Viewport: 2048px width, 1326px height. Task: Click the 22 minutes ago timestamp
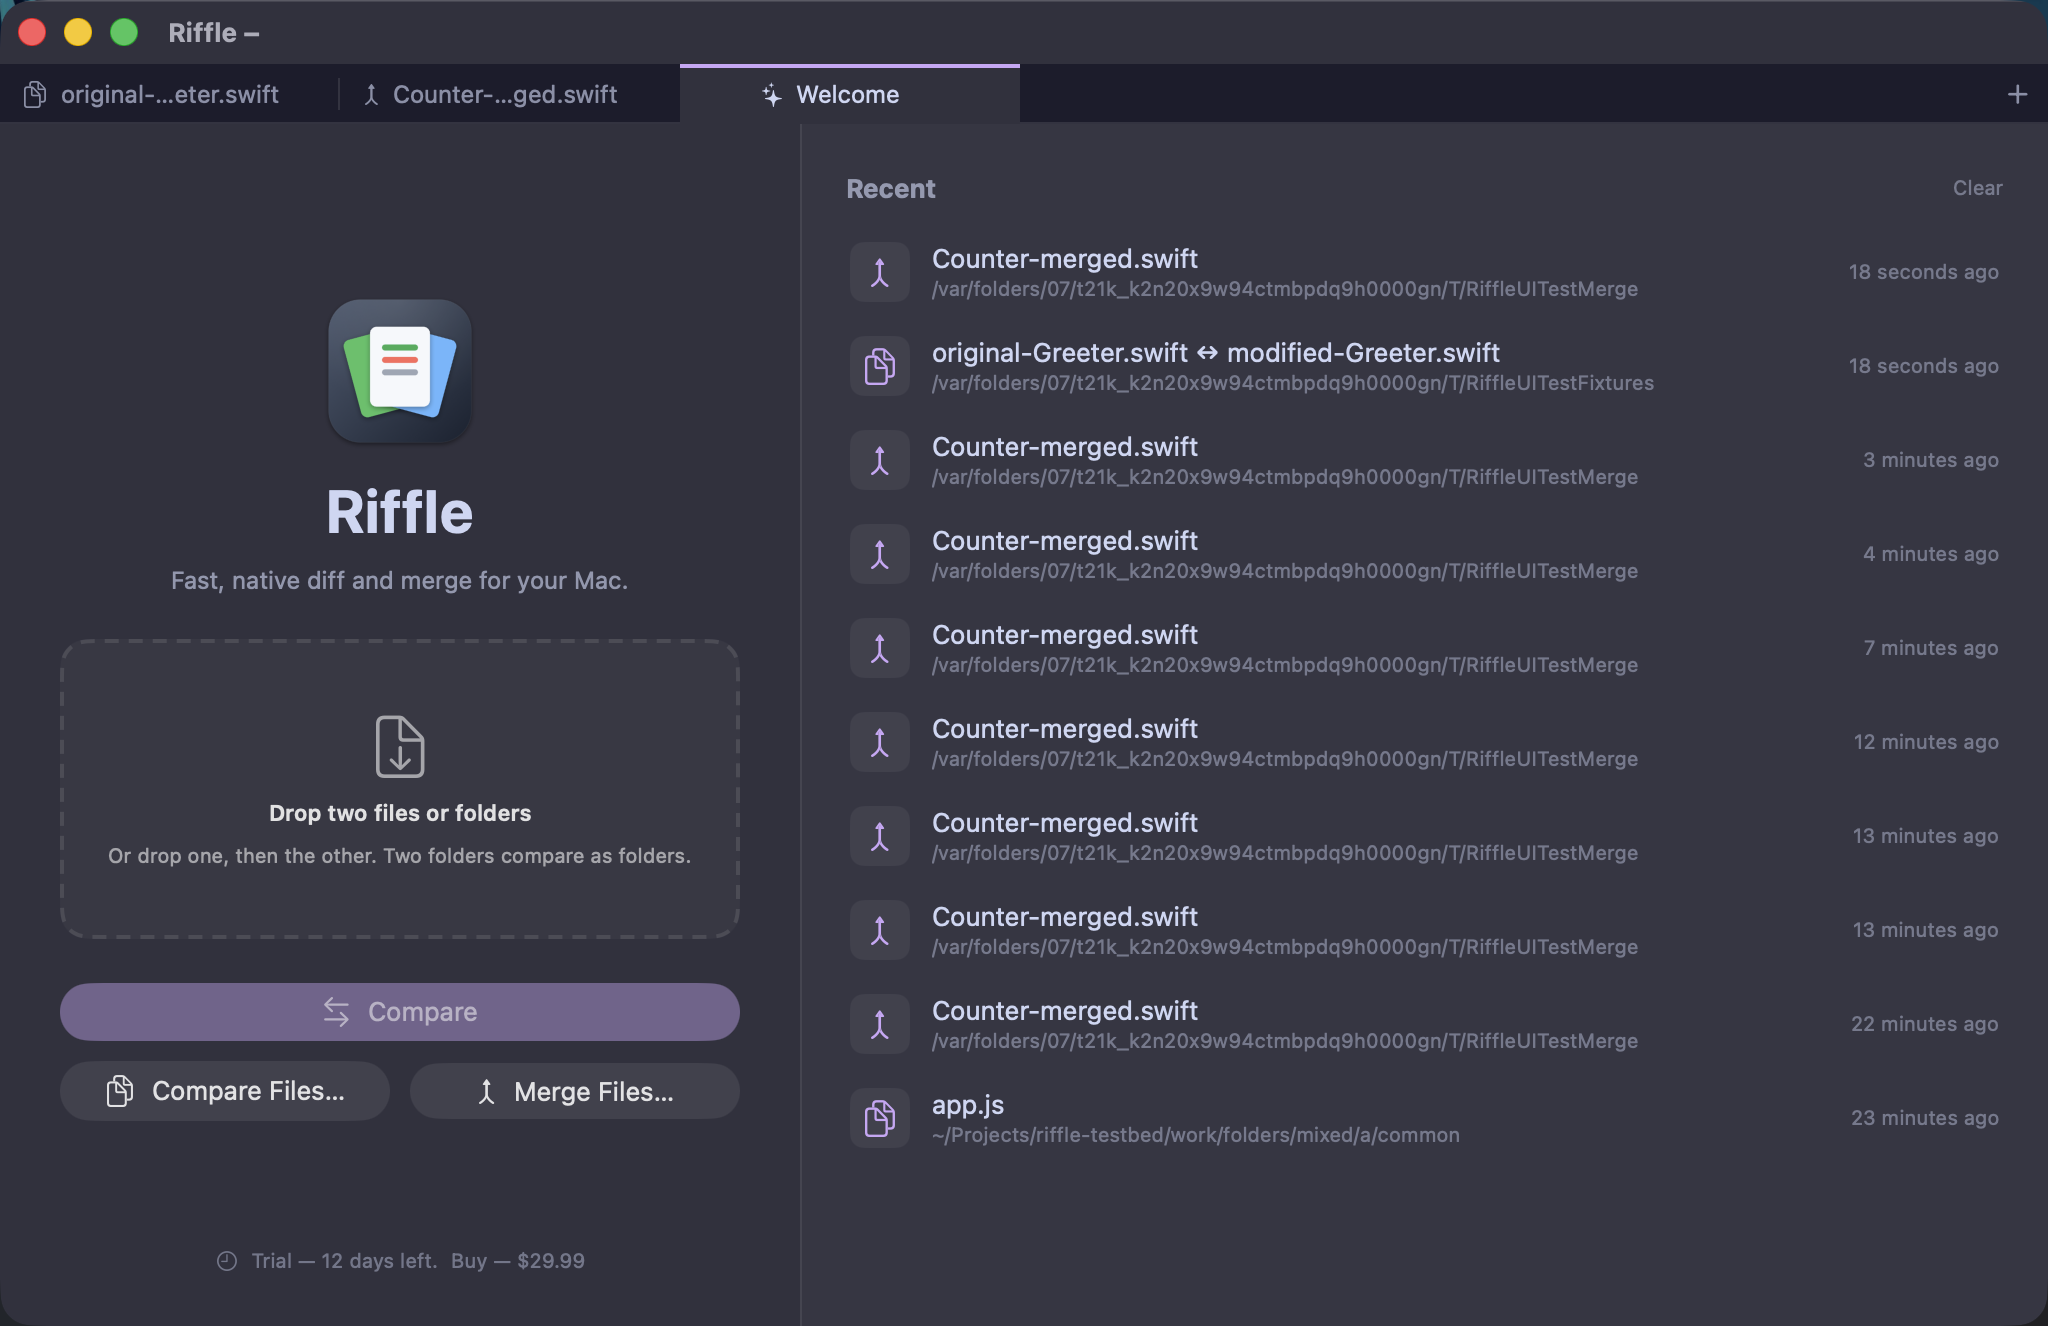(1925, 1024)
